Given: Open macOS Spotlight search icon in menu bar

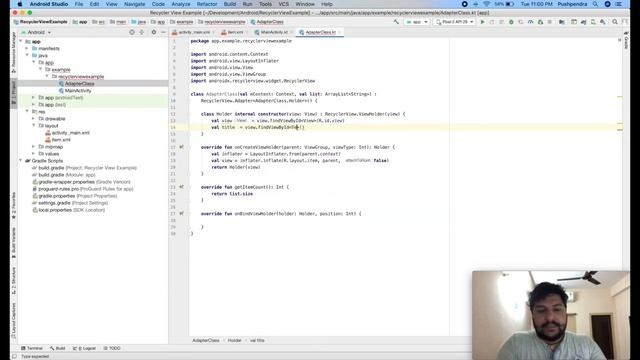Looking at the screenshot, I should pos(596,4).
